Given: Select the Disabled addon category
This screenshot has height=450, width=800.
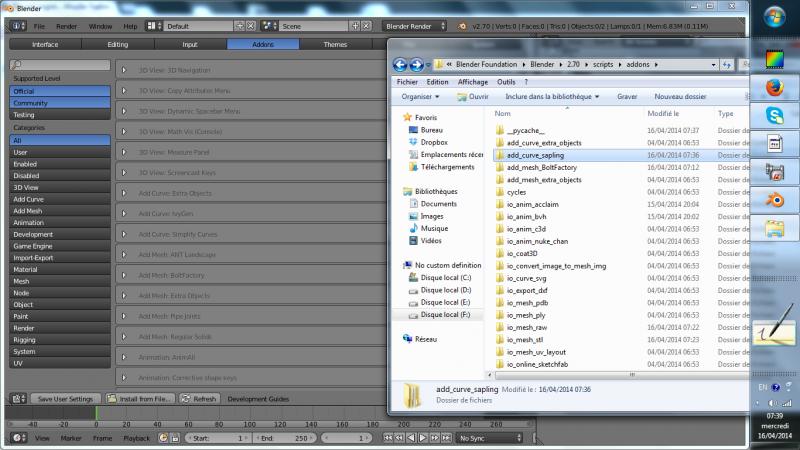Looking at the screenshot, I should (60, 176).
